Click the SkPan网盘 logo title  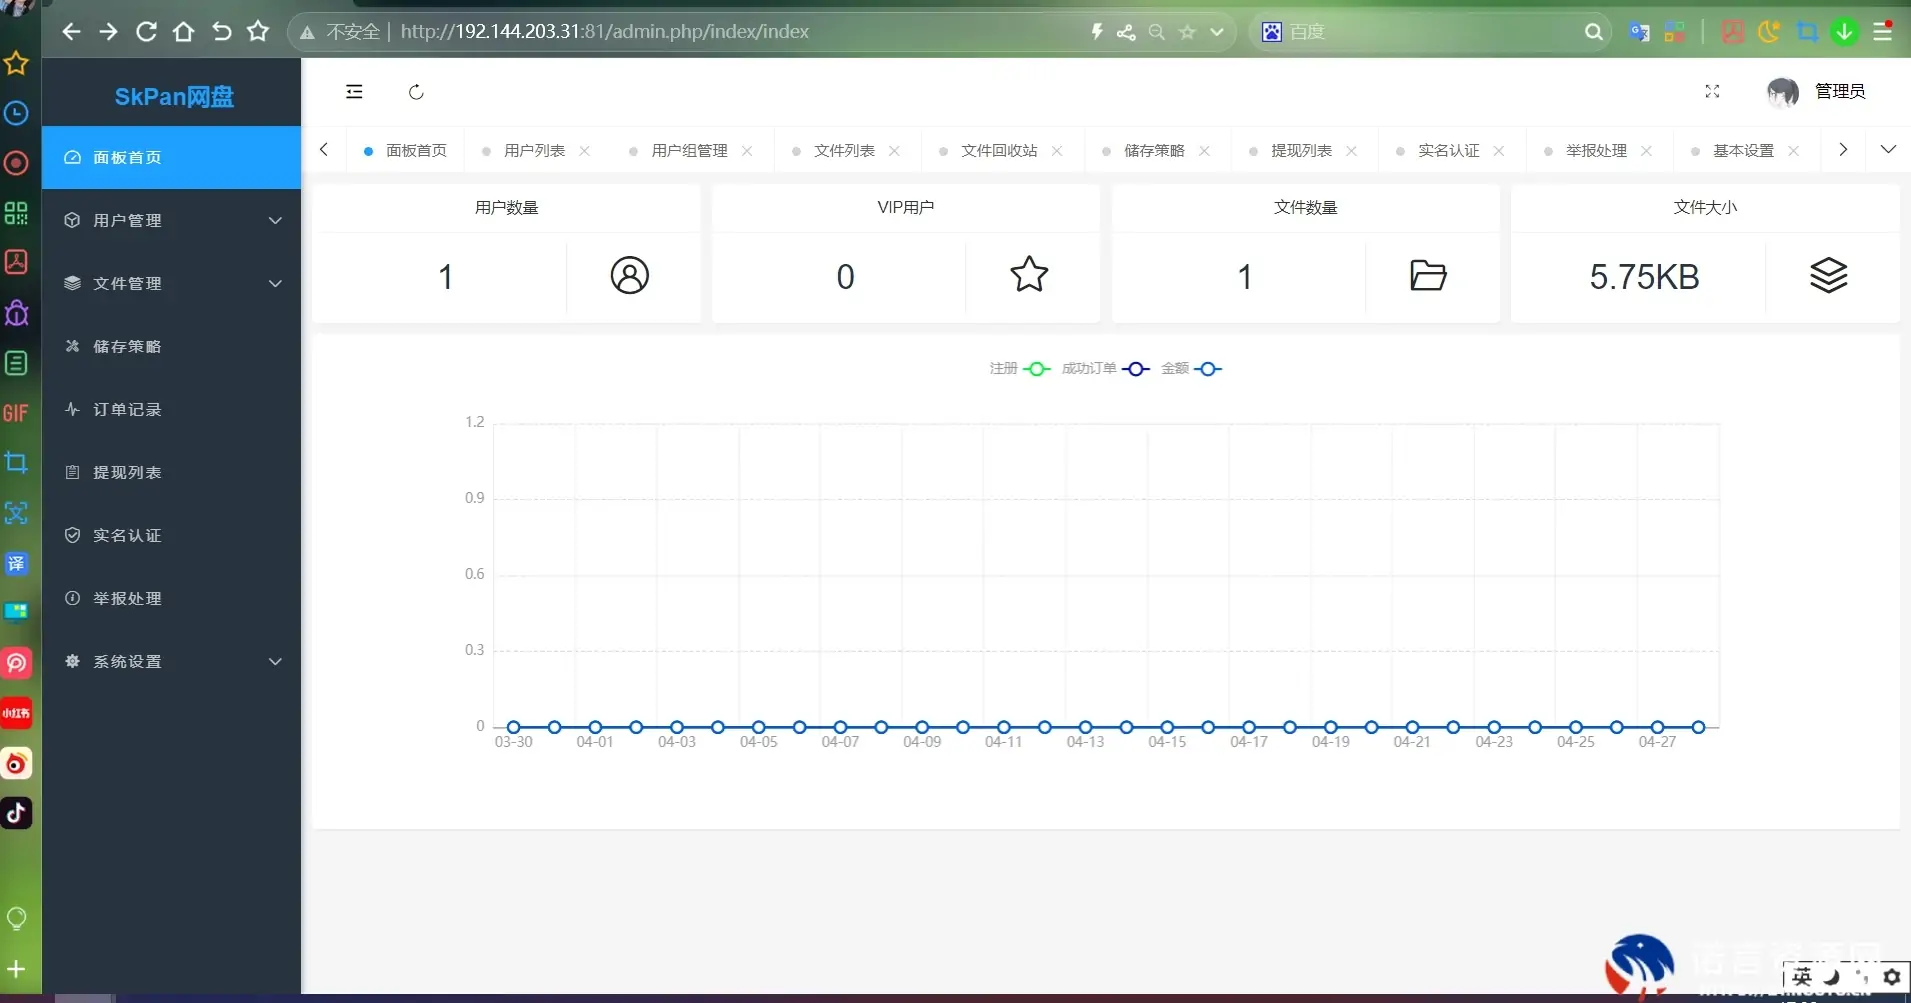pos(174,96)
